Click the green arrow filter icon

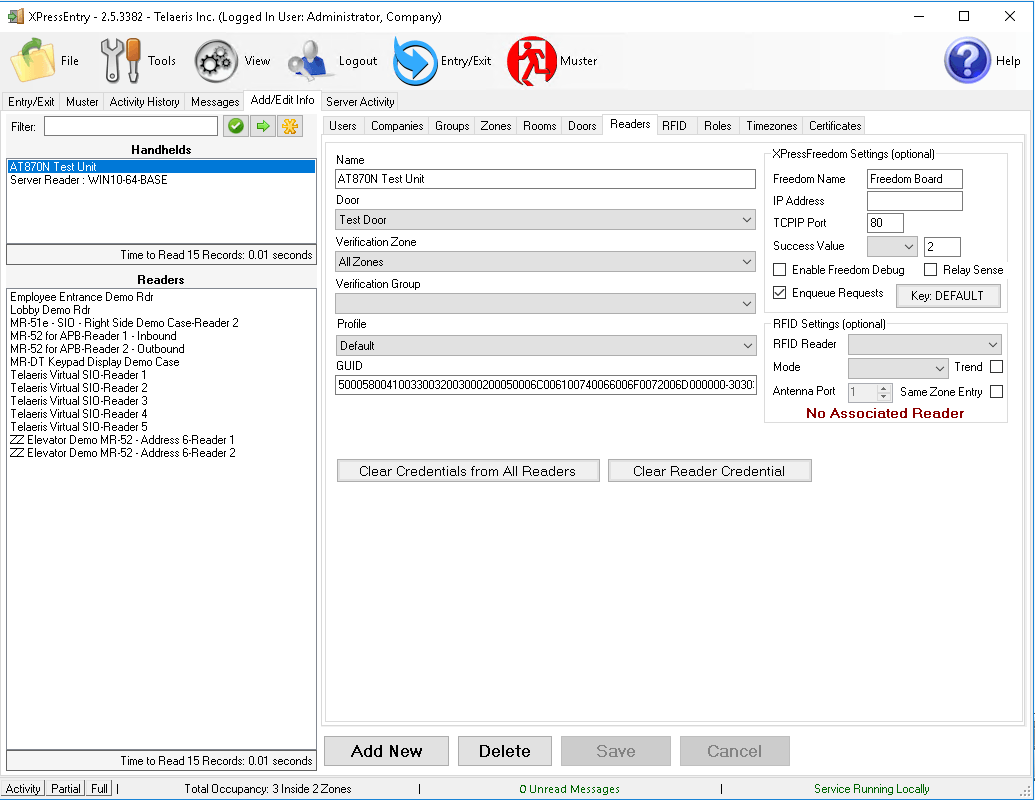pos(262,126)
